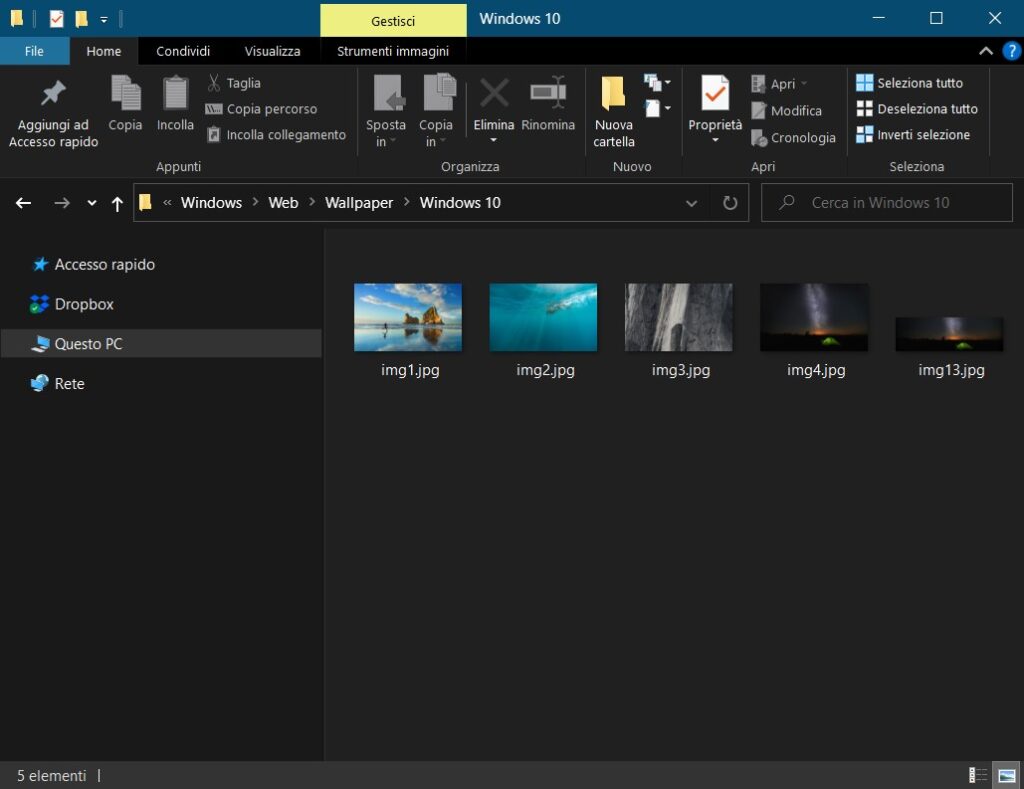
Task: Open the Visualizza ribbon tab
Action: 272,51
